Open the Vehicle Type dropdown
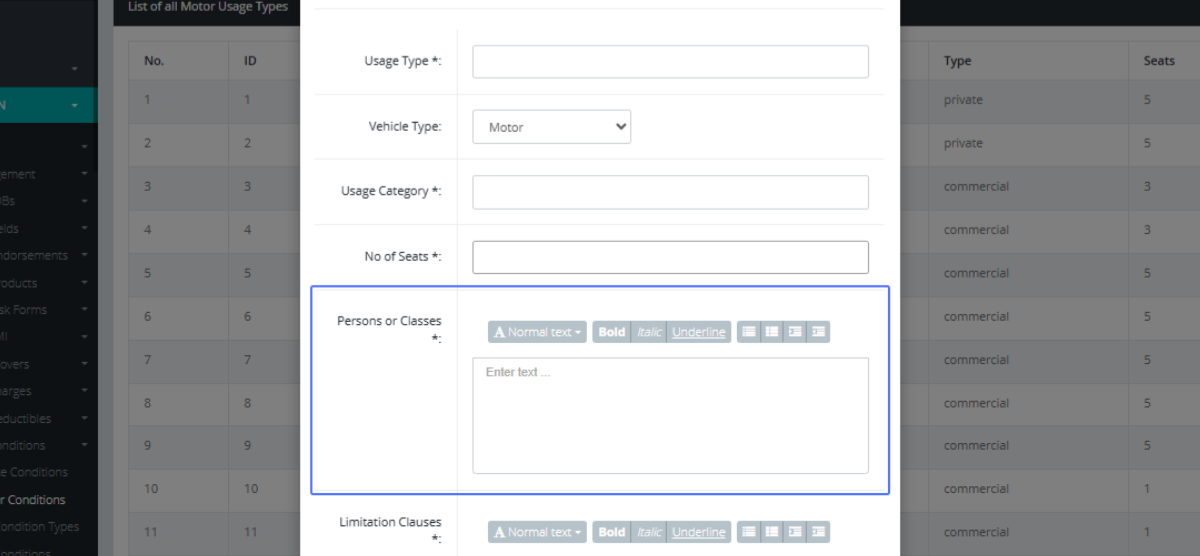 coord(551,127)
